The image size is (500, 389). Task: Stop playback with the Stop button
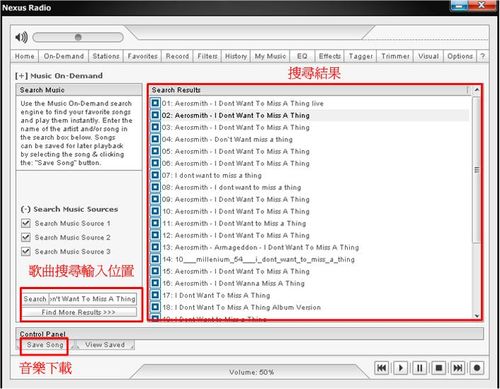click(439, 368)
